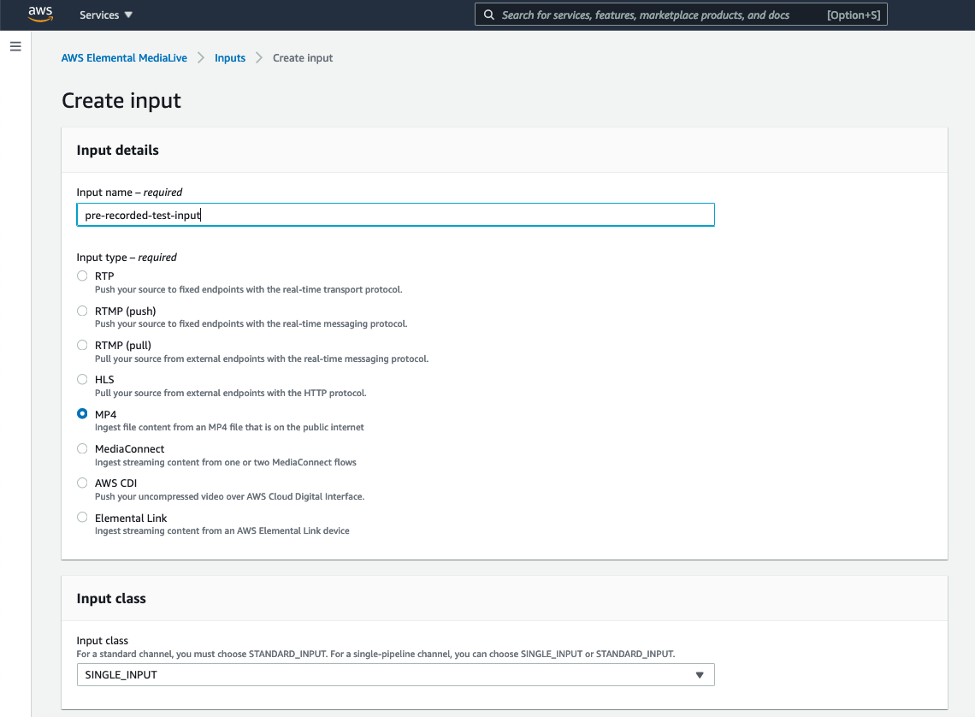Image resolution: width=977 pixels, height=718 pixels.
Task: Select the Elemental Link input type
Action: (x=82, y=517)
